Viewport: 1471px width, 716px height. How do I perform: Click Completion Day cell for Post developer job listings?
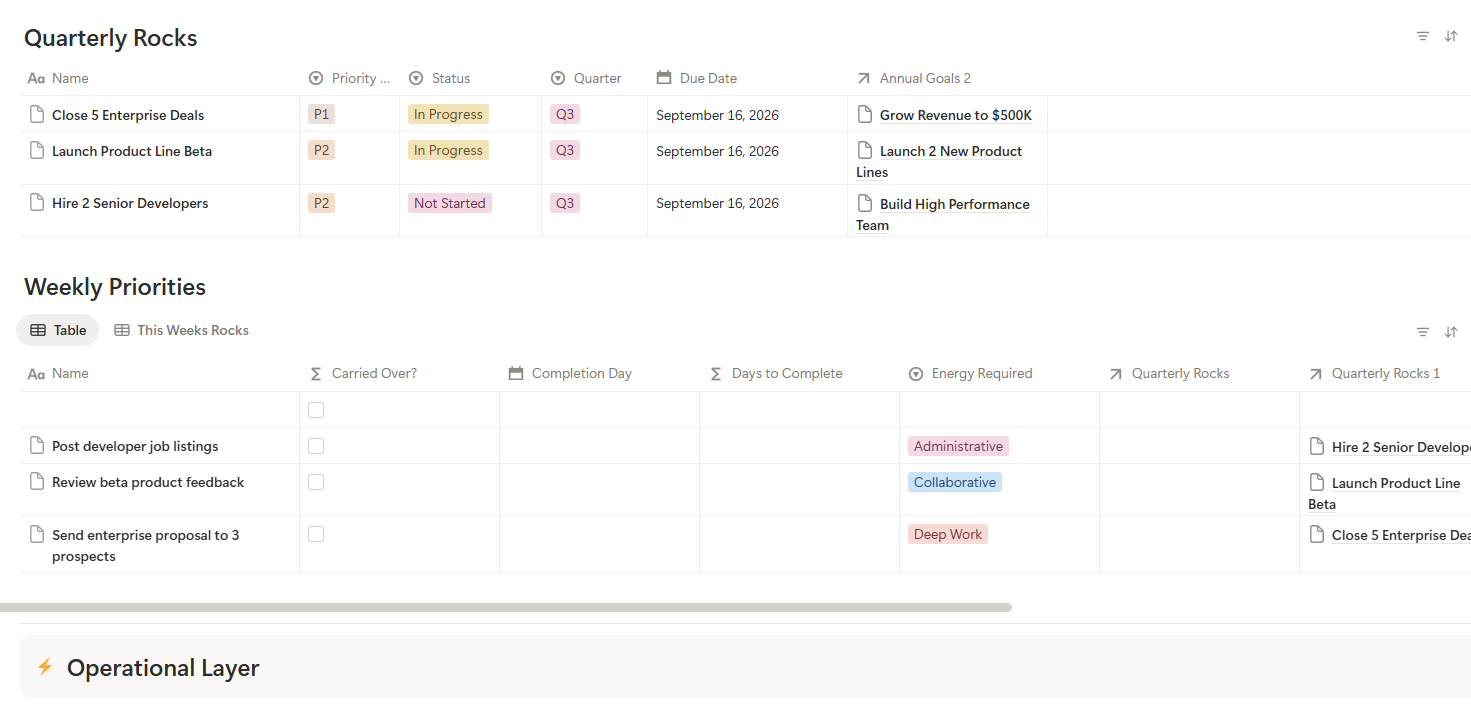599,446
